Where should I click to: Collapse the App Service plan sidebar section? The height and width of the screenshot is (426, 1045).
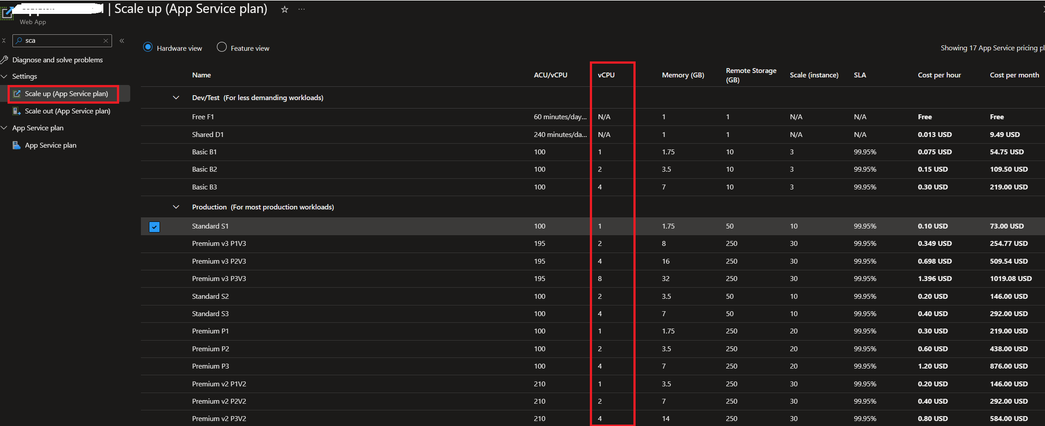pyautogui.click(x=4, y=128)
